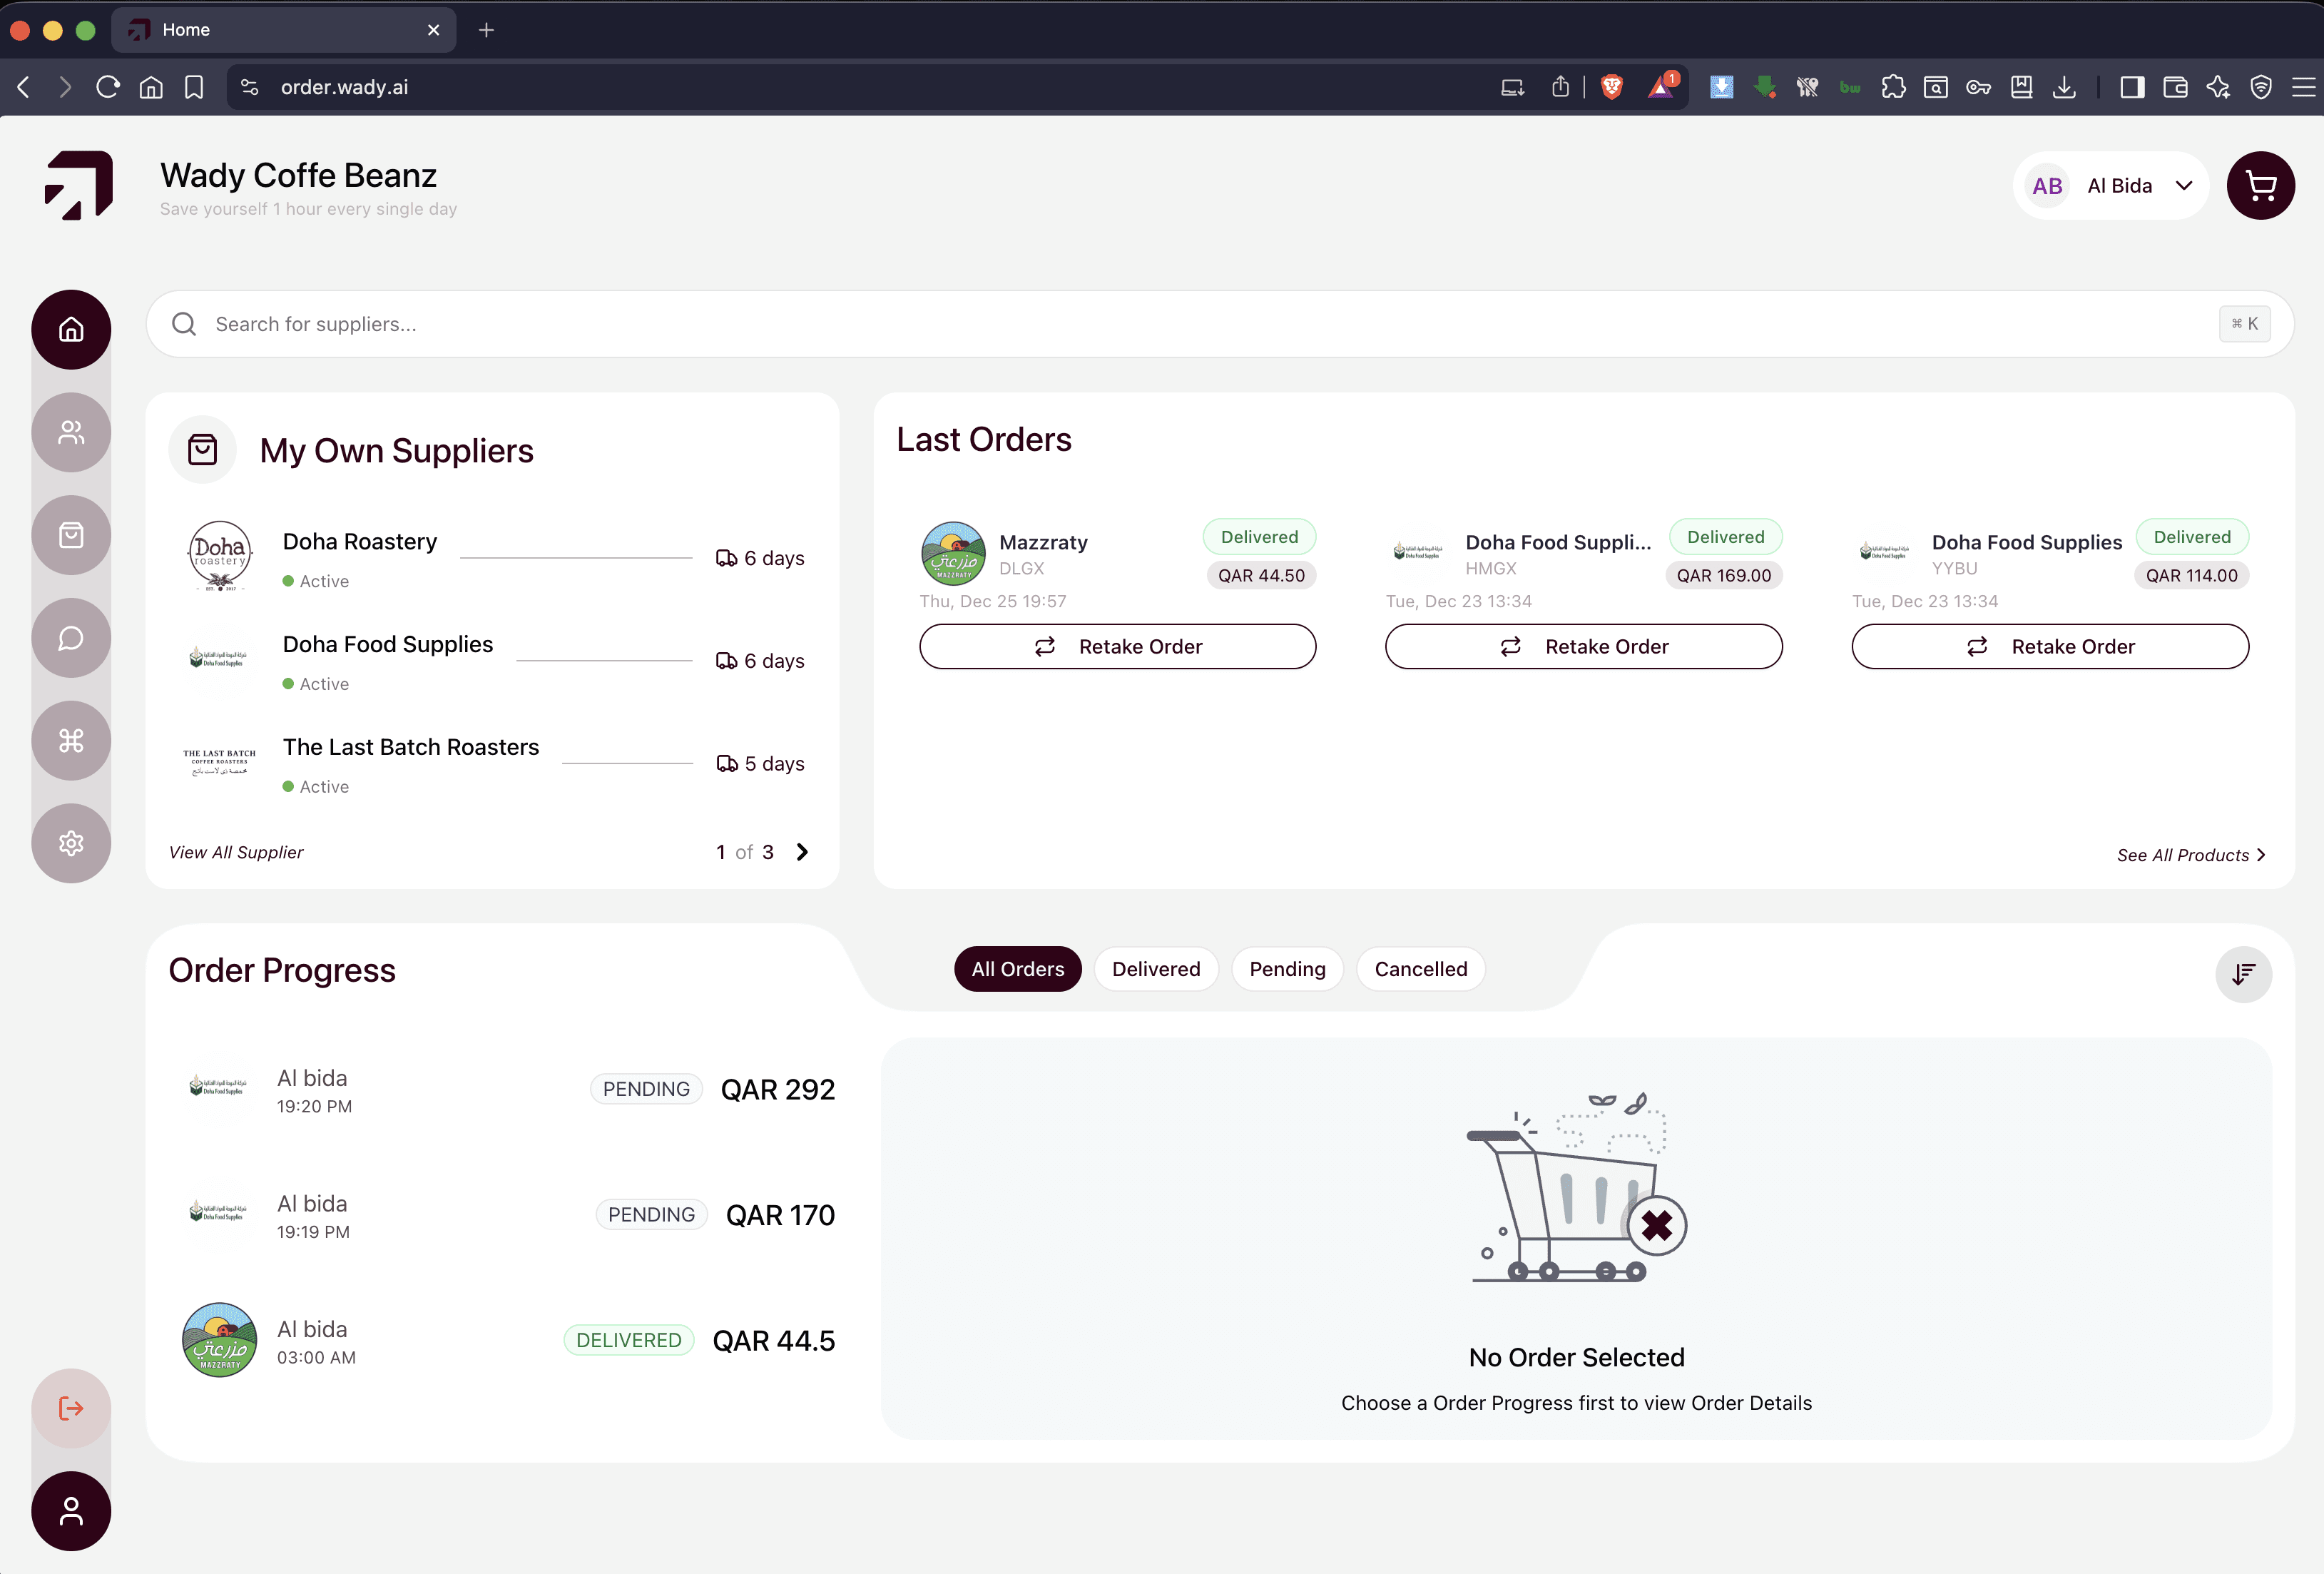Click the order sort icon
The height and width of the screenshot is (1574, 2324).
coord(2243,973)
